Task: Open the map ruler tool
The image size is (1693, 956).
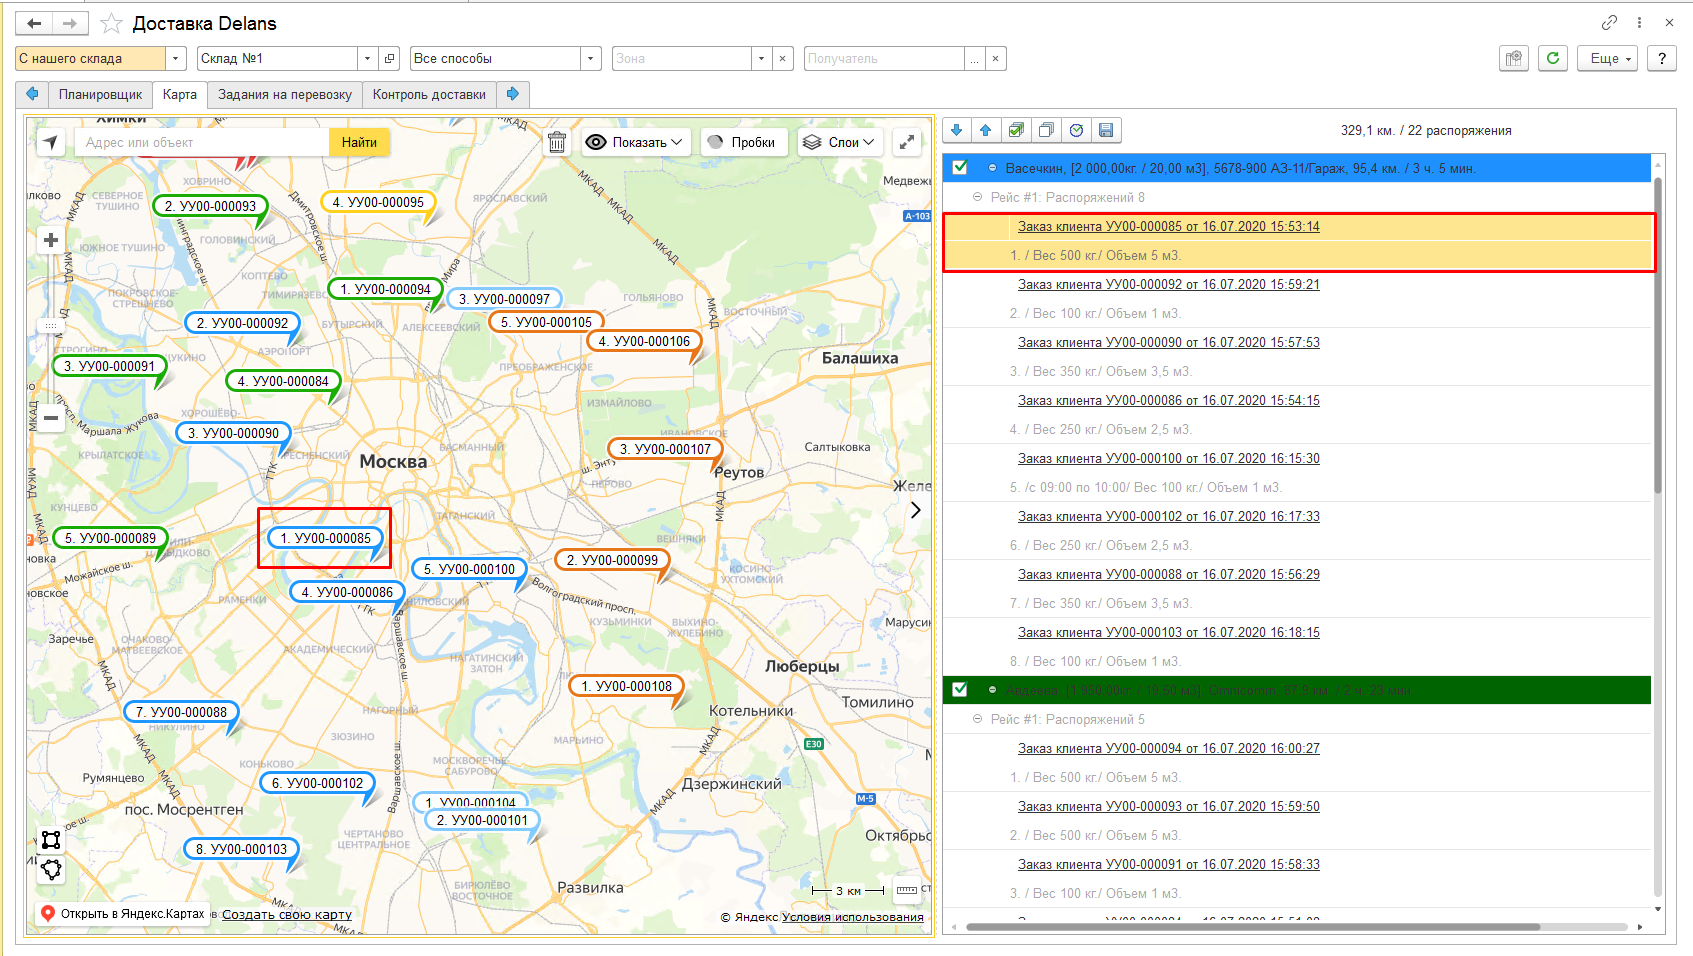Action: pyautogui.click(x=907, y=890)
